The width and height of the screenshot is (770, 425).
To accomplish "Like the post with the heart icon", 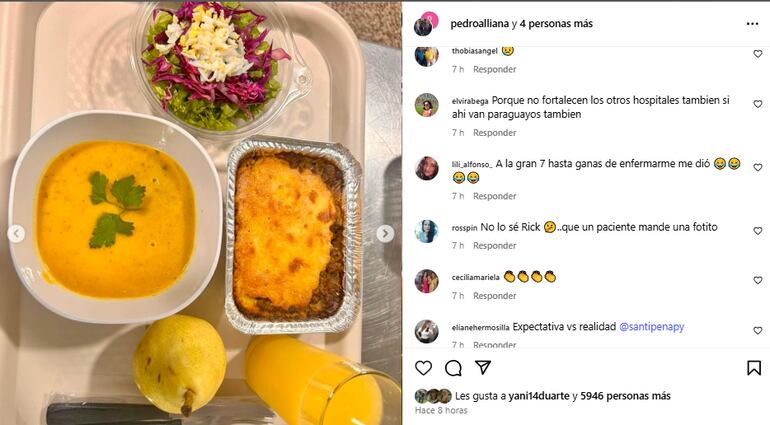I will (x=423, y=368).
